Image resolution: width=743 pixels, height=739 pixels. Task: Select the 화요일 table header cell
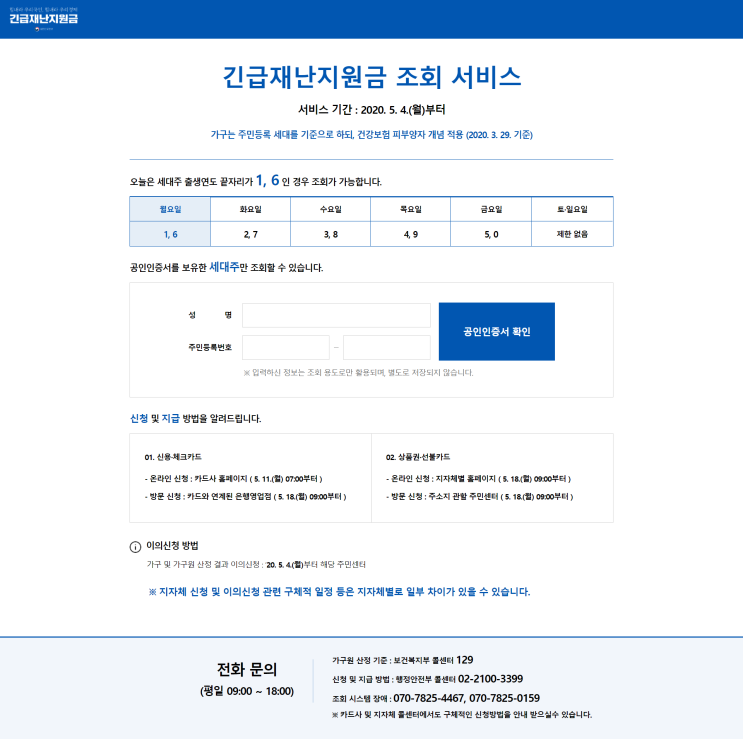point(250,209)
